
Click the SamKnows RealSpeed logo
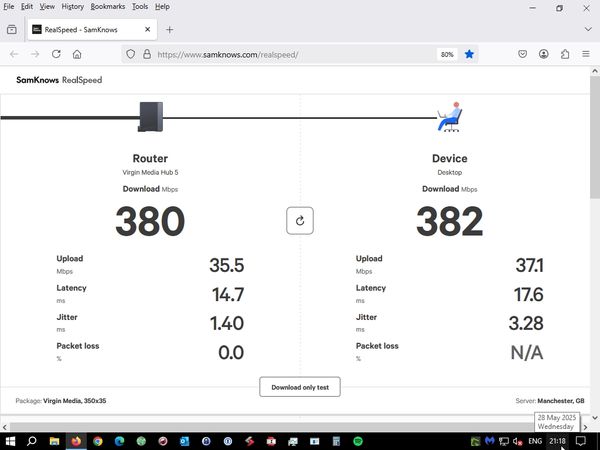[x=59, y=80]
